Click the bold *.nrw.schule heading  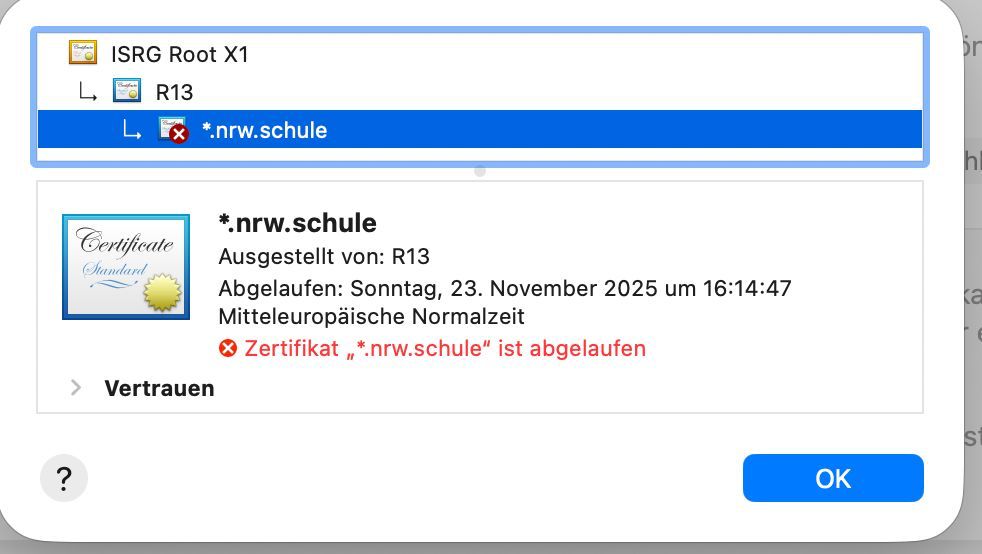(297, 222)
